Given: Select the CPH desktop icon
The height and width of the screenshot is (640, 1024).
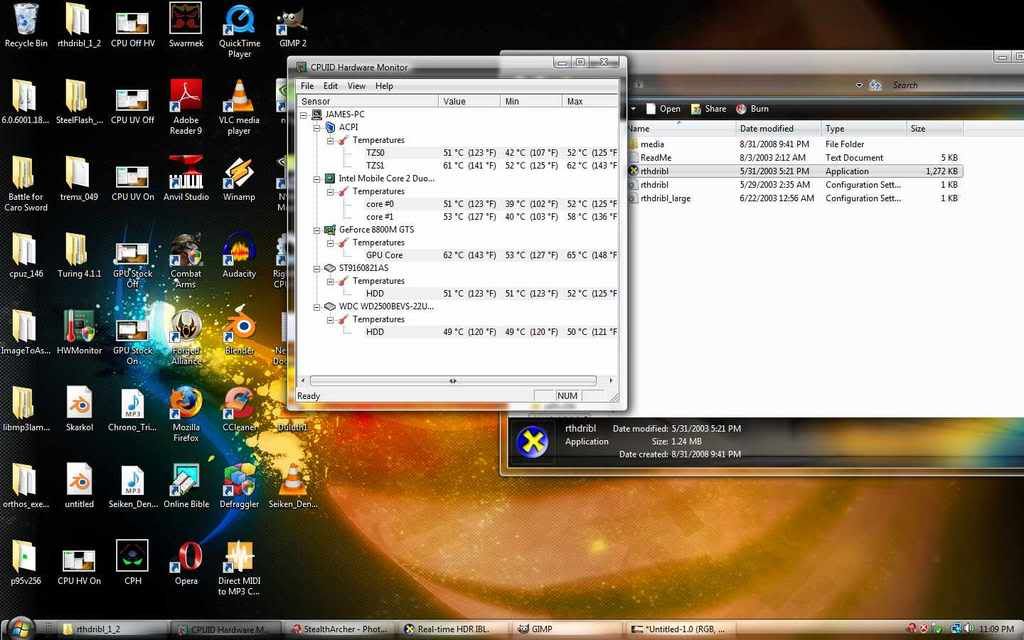Looking at the screenshot, I should coord(133,562).
